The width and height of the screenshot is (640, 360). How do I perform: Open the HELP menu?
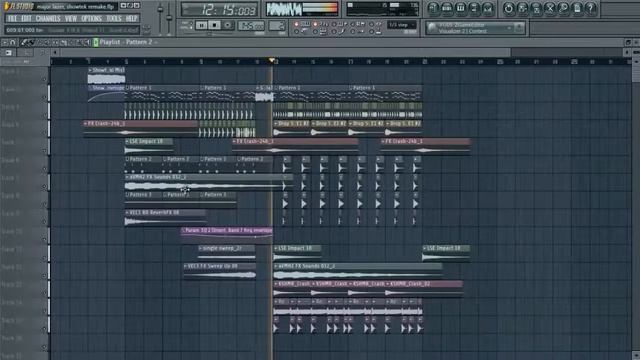(131, 19)
